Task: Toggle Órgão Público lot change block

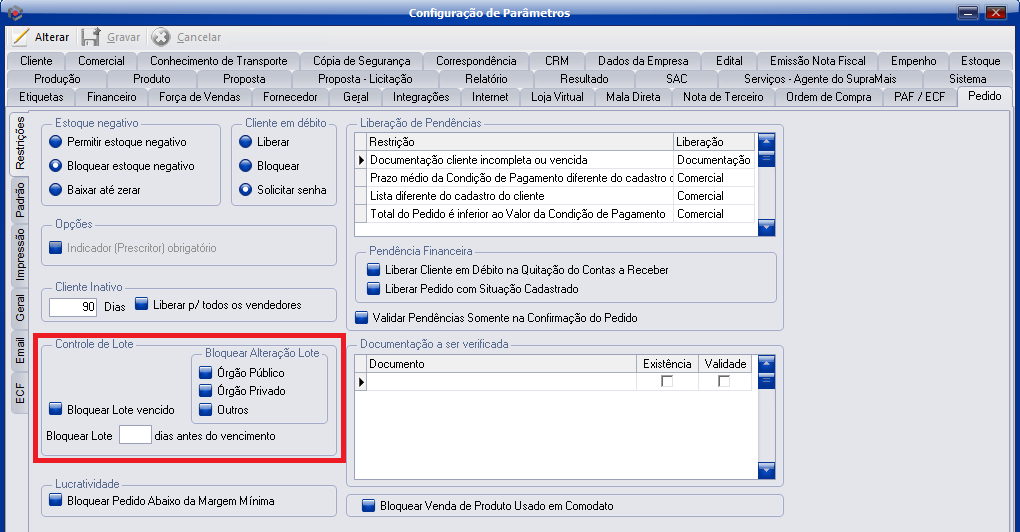Action: click(x=207, y=373)
